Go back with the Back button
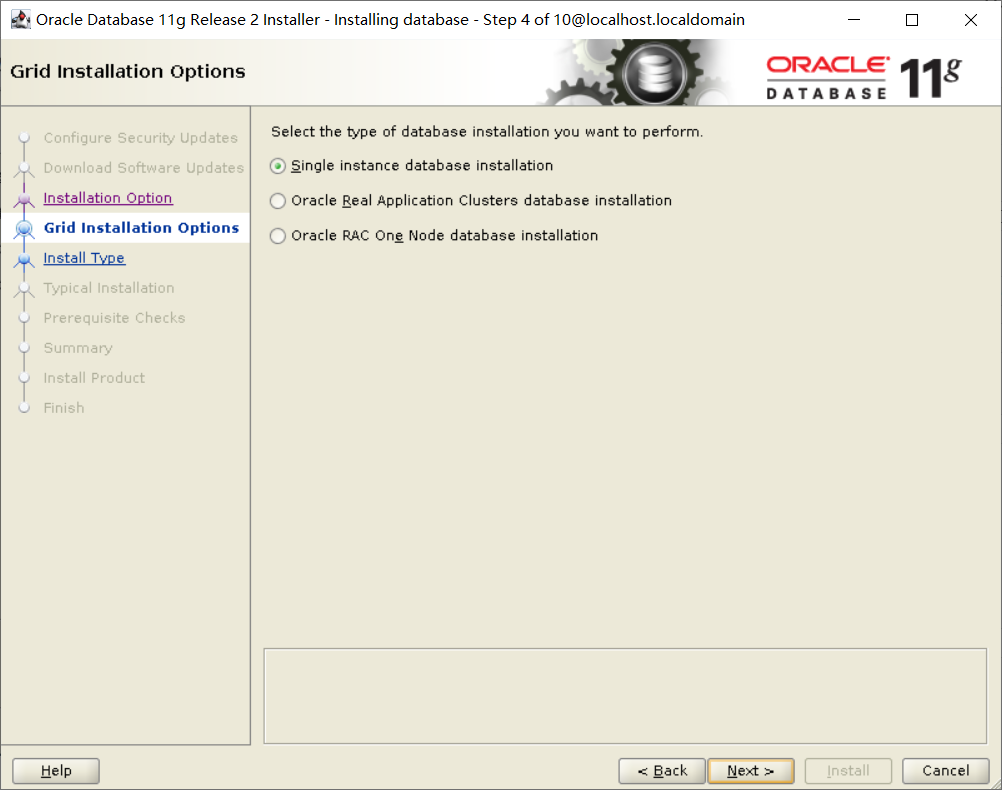 point(662,771)
